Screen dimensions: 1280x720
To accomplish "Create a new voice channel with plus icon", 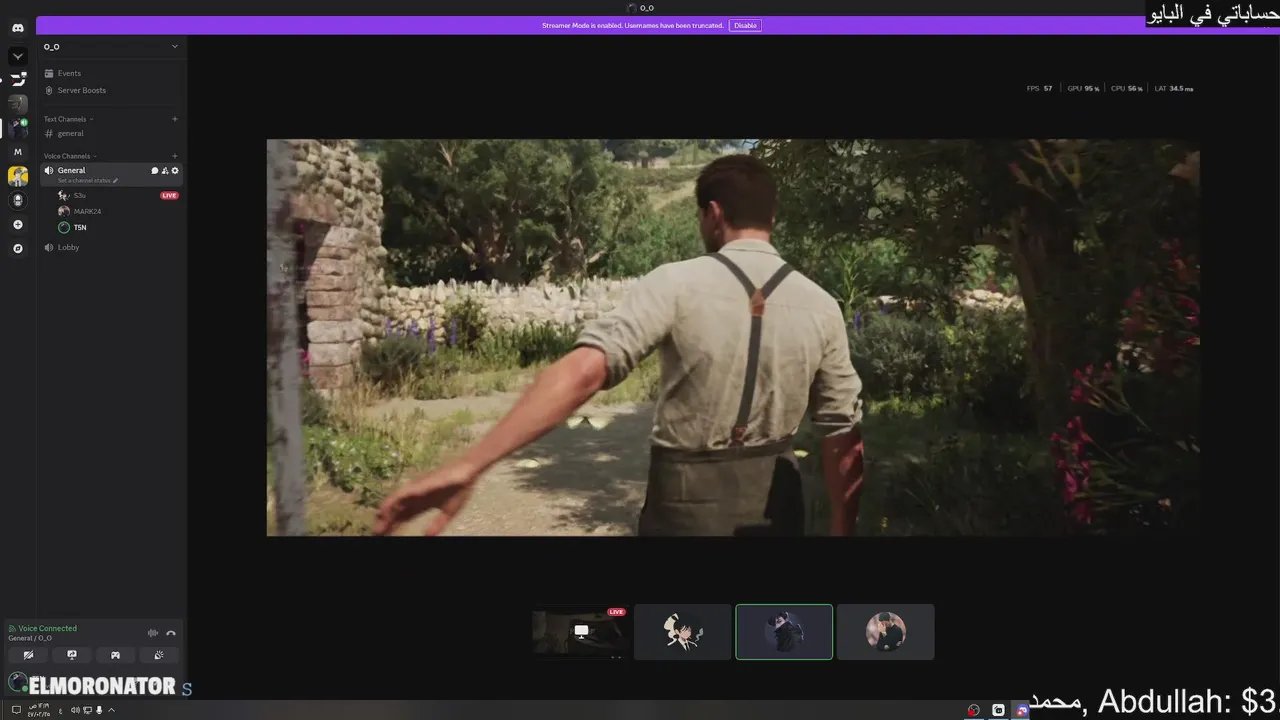I will 175,156.
